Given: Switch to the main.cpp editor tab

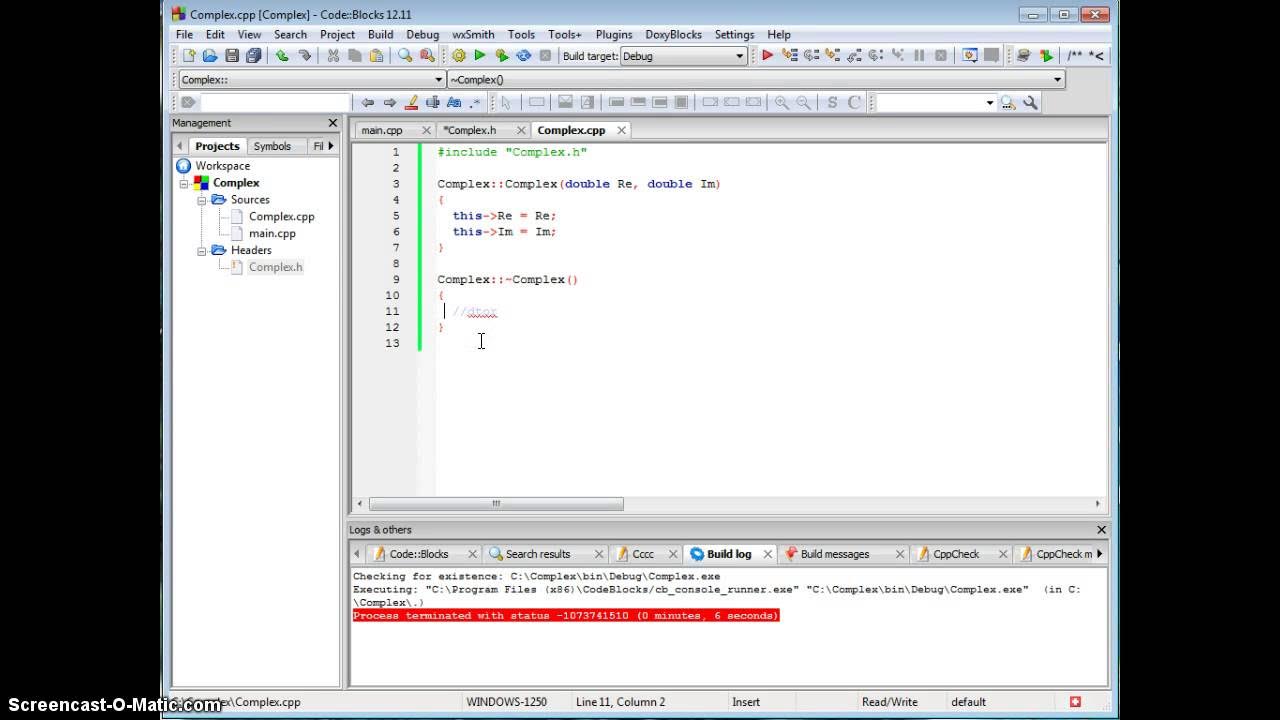Looking at the screenshot, I should pyautogui.click(x=382, y=130).
